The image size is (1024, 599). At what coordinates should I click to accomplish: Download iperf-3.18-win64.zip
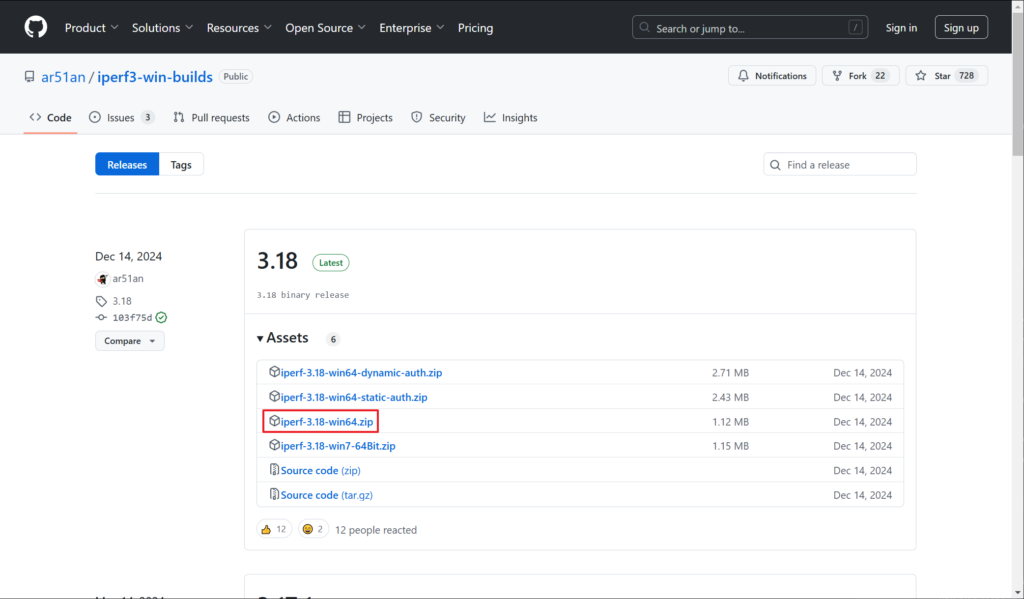click(326, 422)
